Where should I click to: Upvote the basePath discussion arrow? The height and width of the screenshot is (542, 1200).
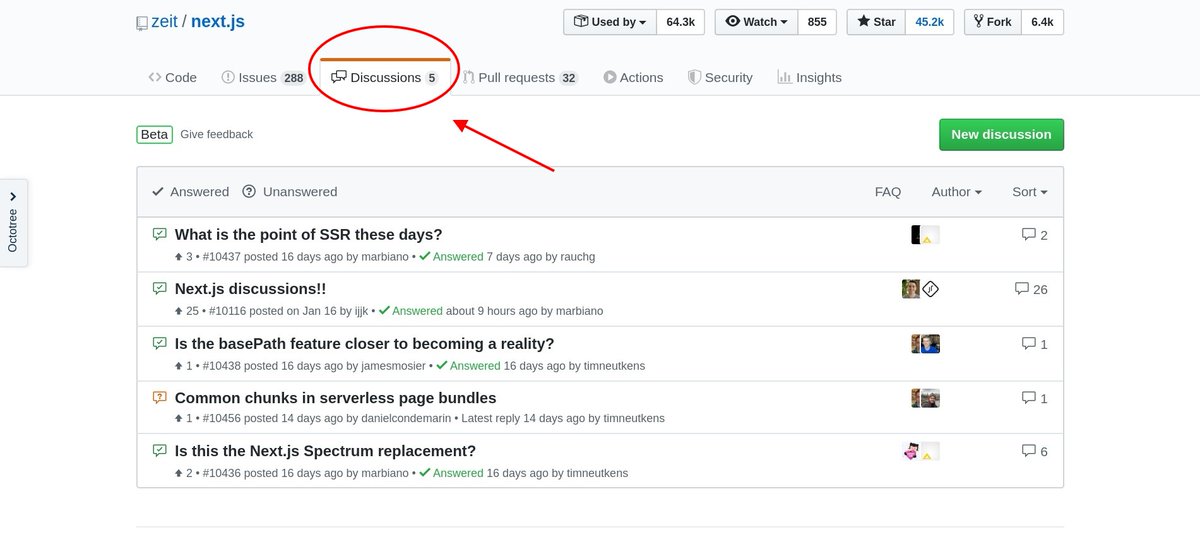179,365
